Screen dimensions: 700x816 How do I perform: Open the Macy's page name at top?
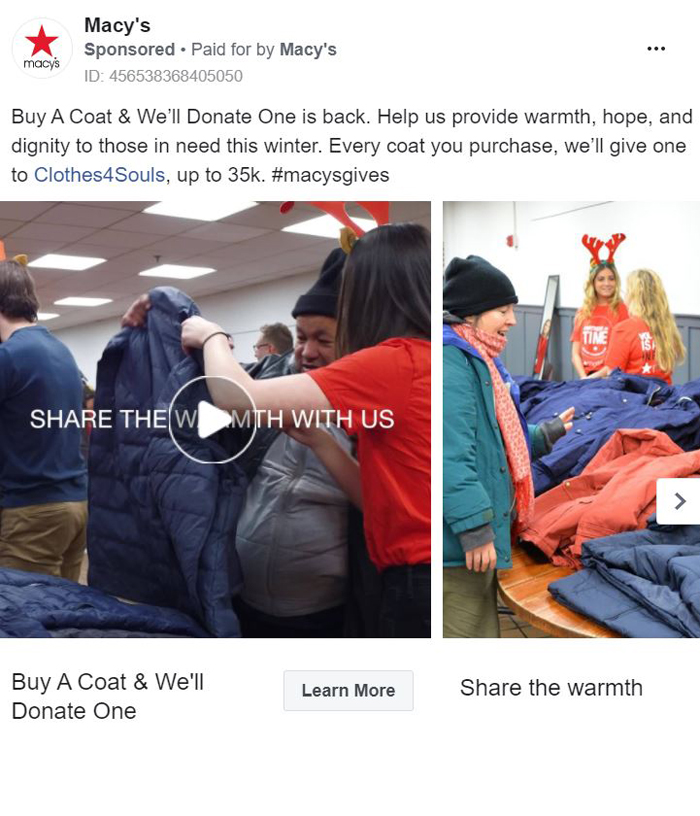pos(117,25)
